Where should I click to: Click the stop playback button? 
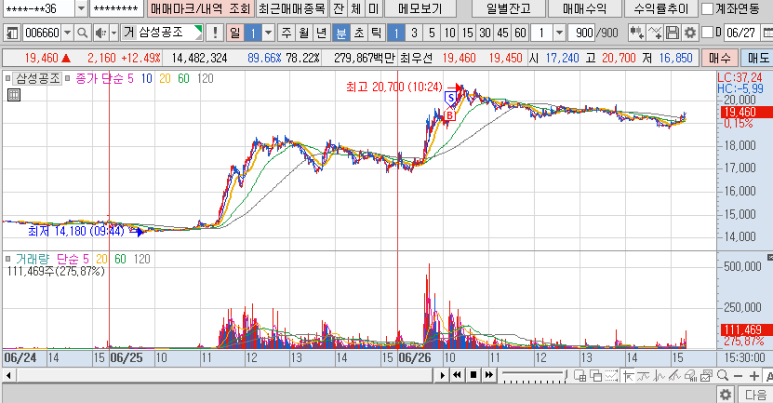coord(473,375)
